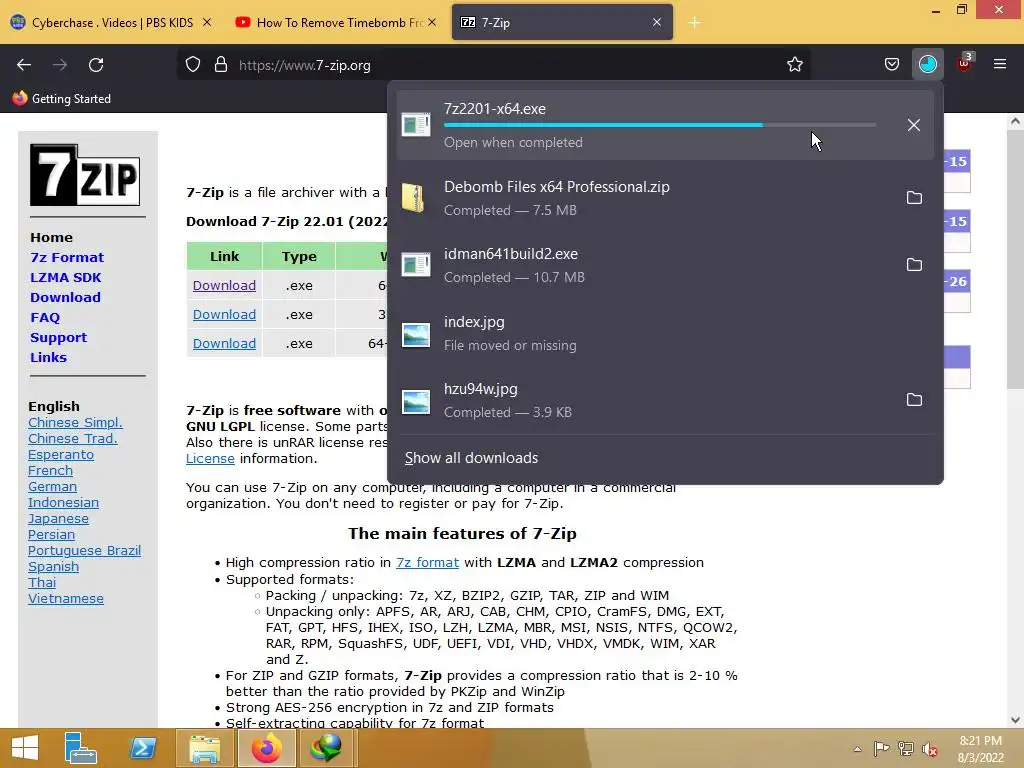The image size is (1024, 768).
Task: Open the License information link
Action: pyautogui.click(x=210, y=458)
